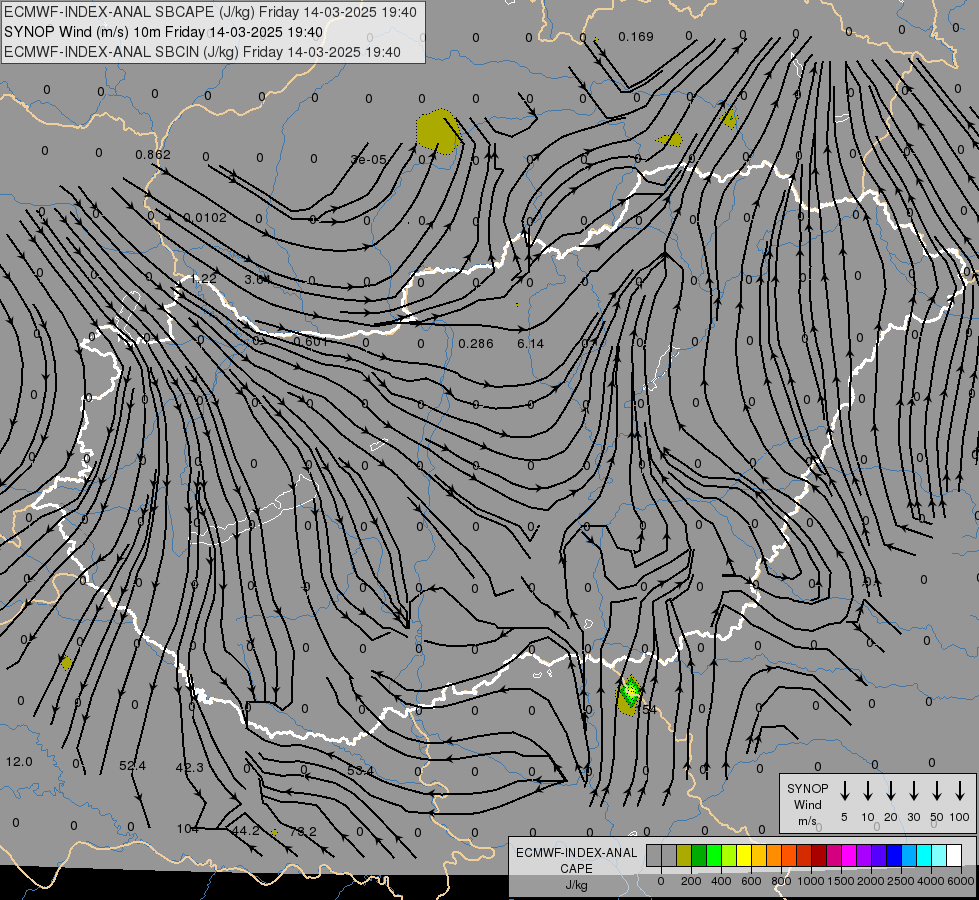
Task: Click the map value 53.4
Action: [x=360, y=771]
